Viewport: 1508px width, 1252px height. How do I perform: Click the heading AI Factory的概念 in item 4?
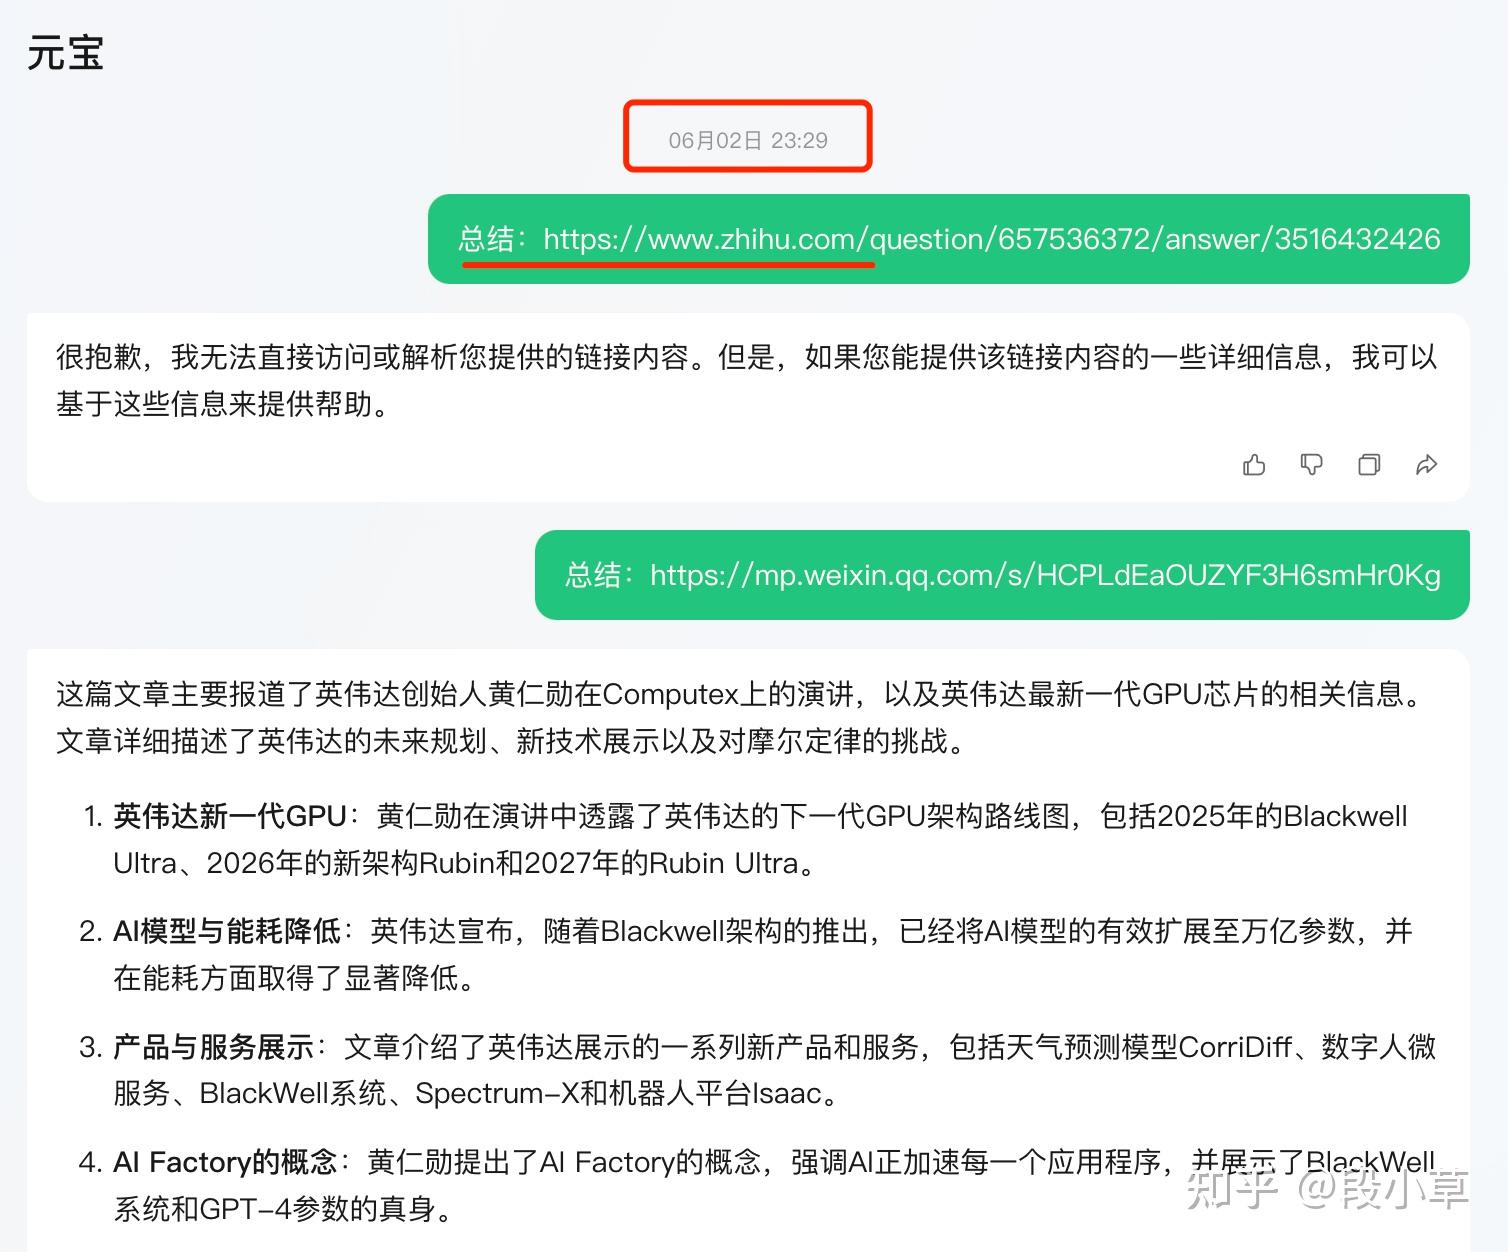(225, 1162)
